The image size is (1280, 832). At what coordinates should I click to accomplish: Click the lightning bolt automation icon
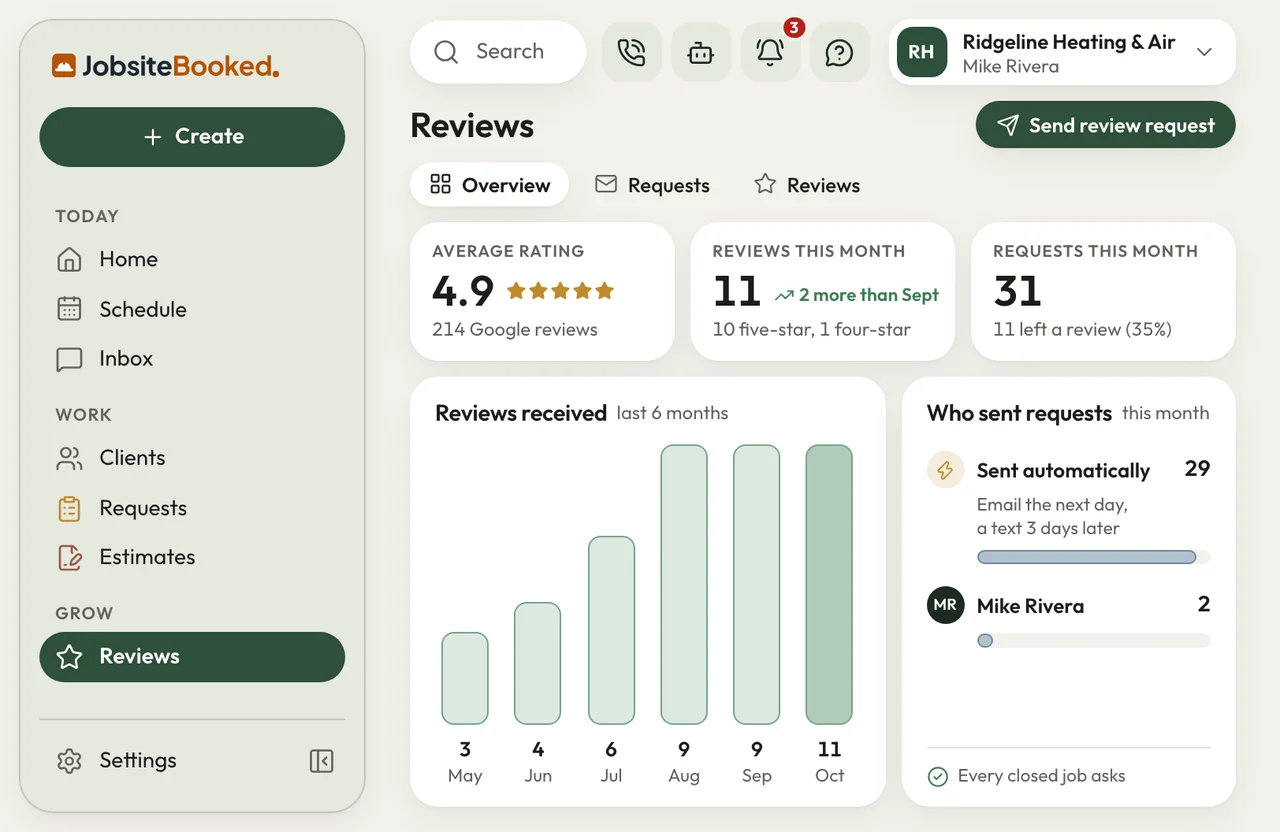(x=945, y=470)
